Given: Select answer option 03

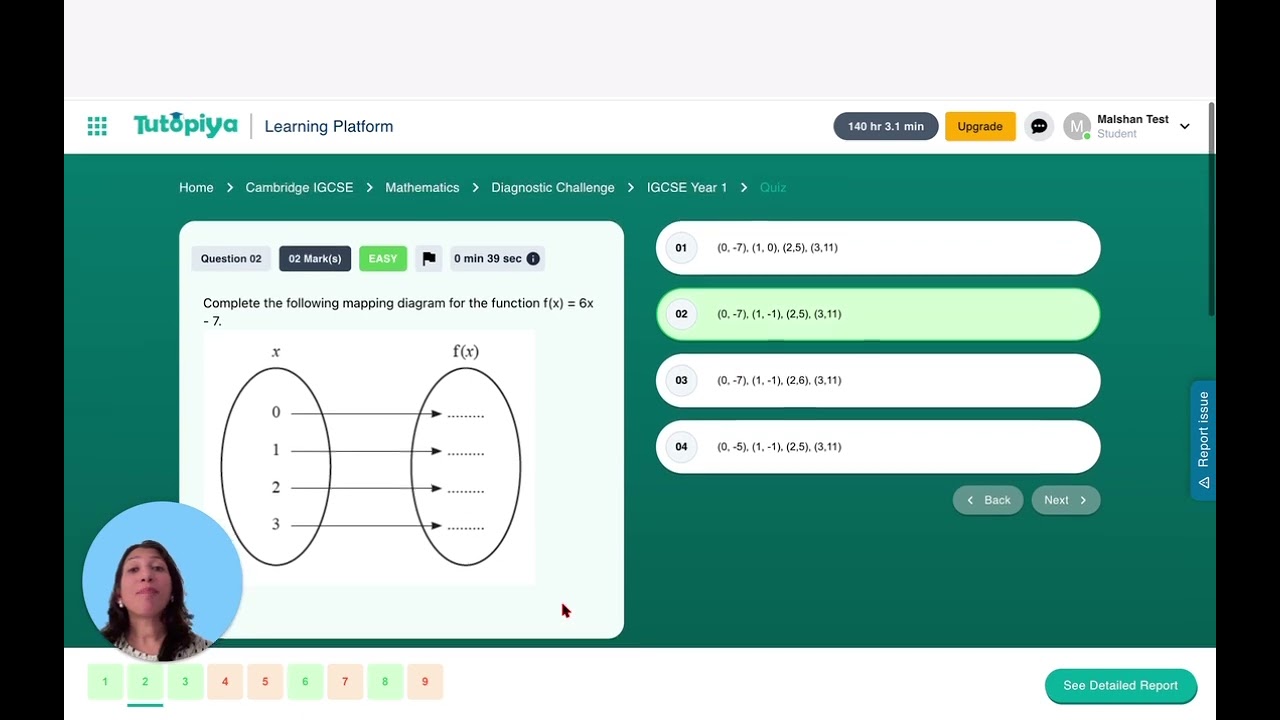Looking at the screenshot, I should (878, 381).
